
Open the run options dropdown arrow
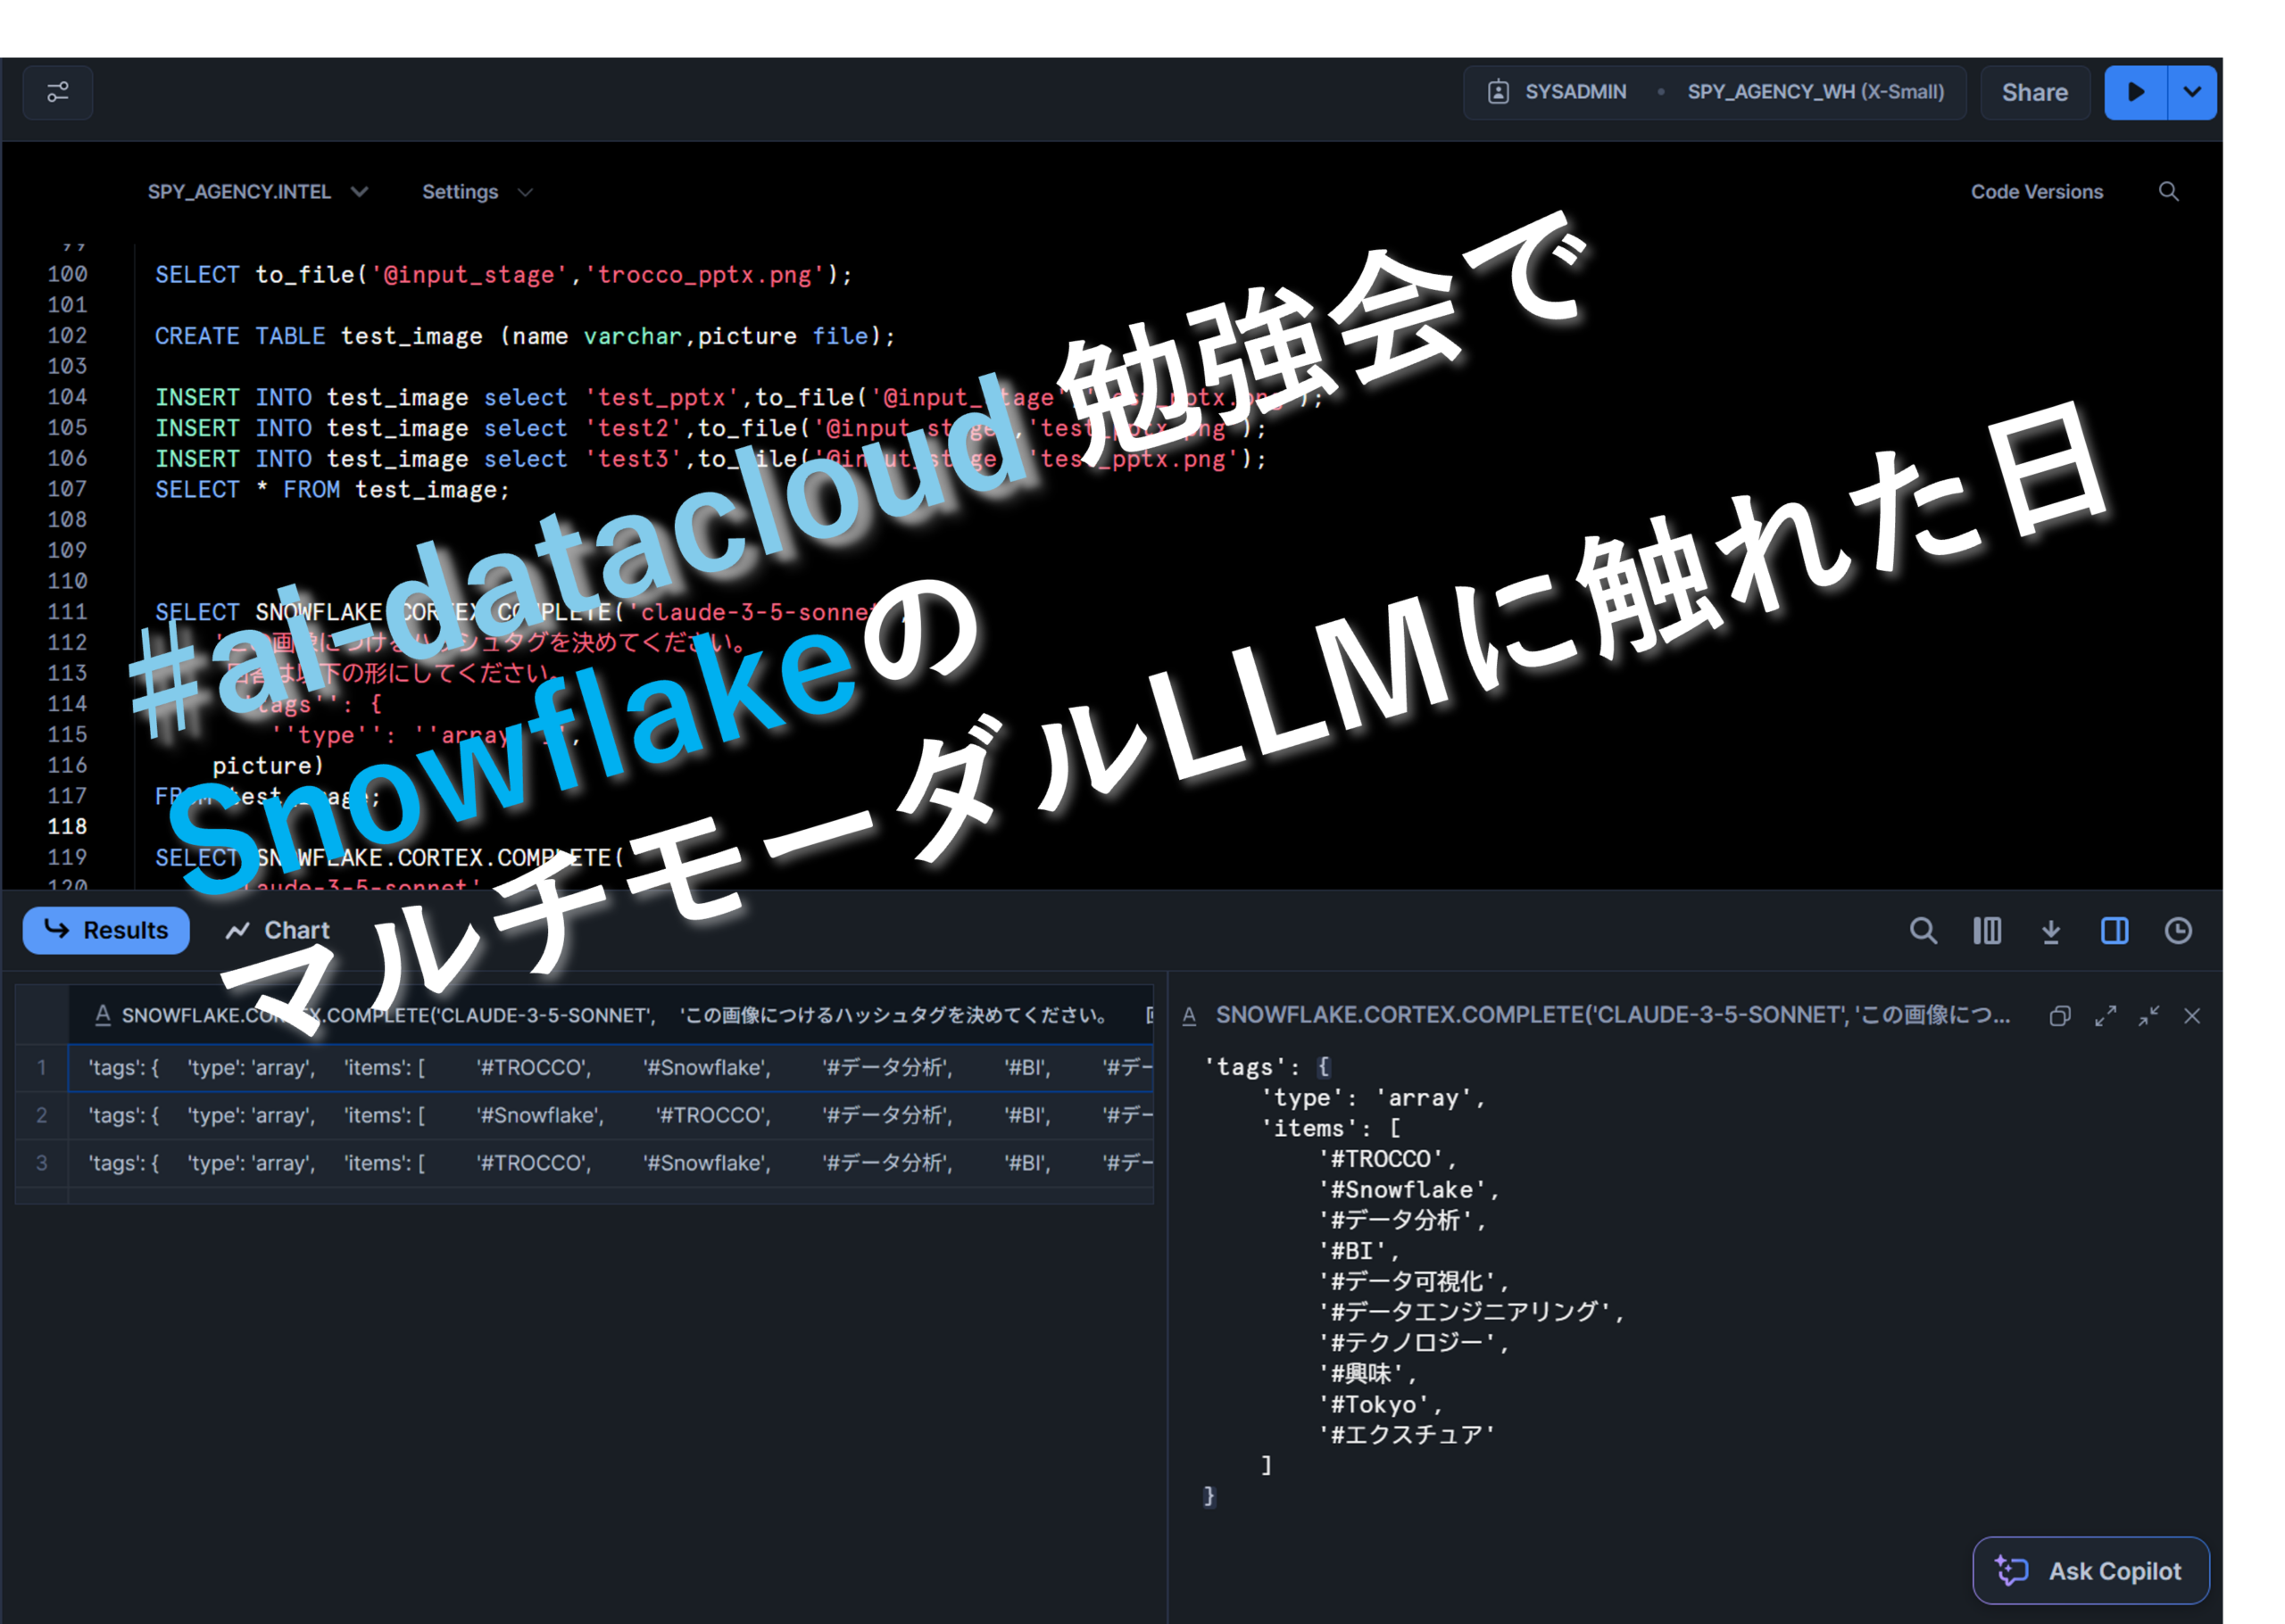point(2192,92)
